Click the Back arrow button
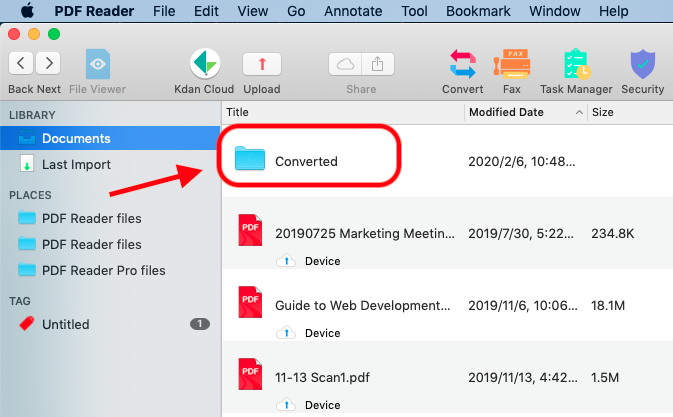 21,63
